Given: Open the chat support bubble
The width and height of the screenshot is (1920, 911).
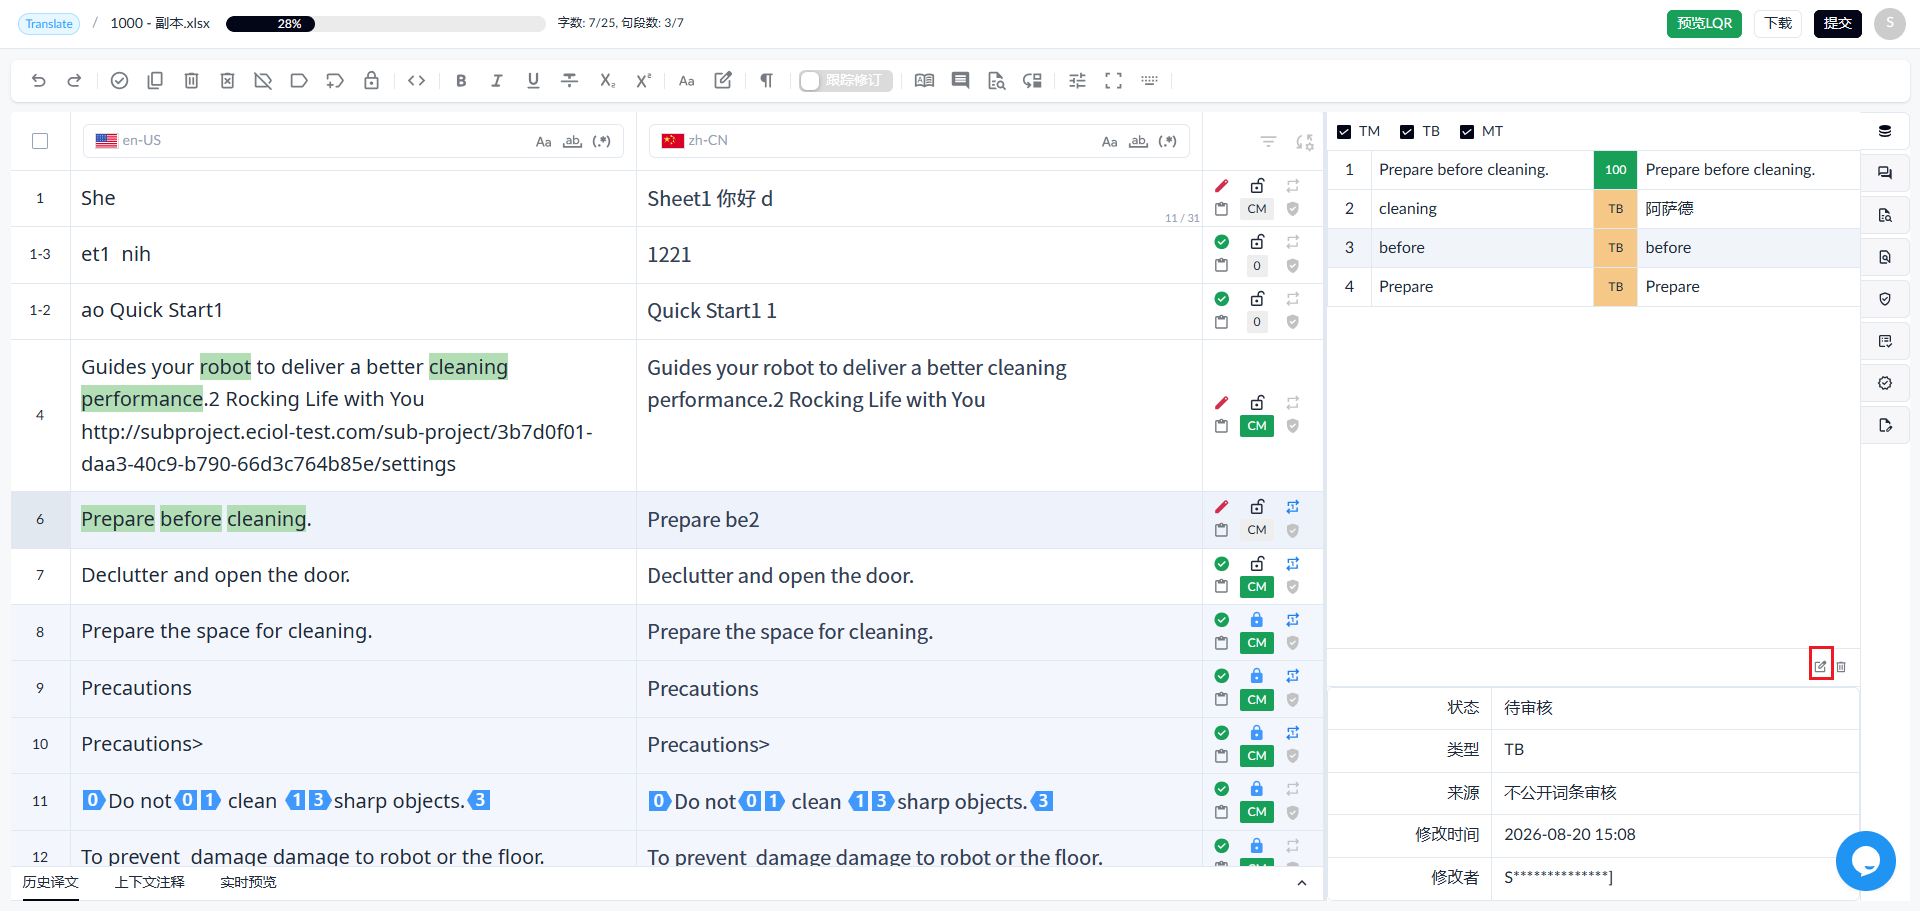Looking at the screenshot, I should (x=1866, y=861).
